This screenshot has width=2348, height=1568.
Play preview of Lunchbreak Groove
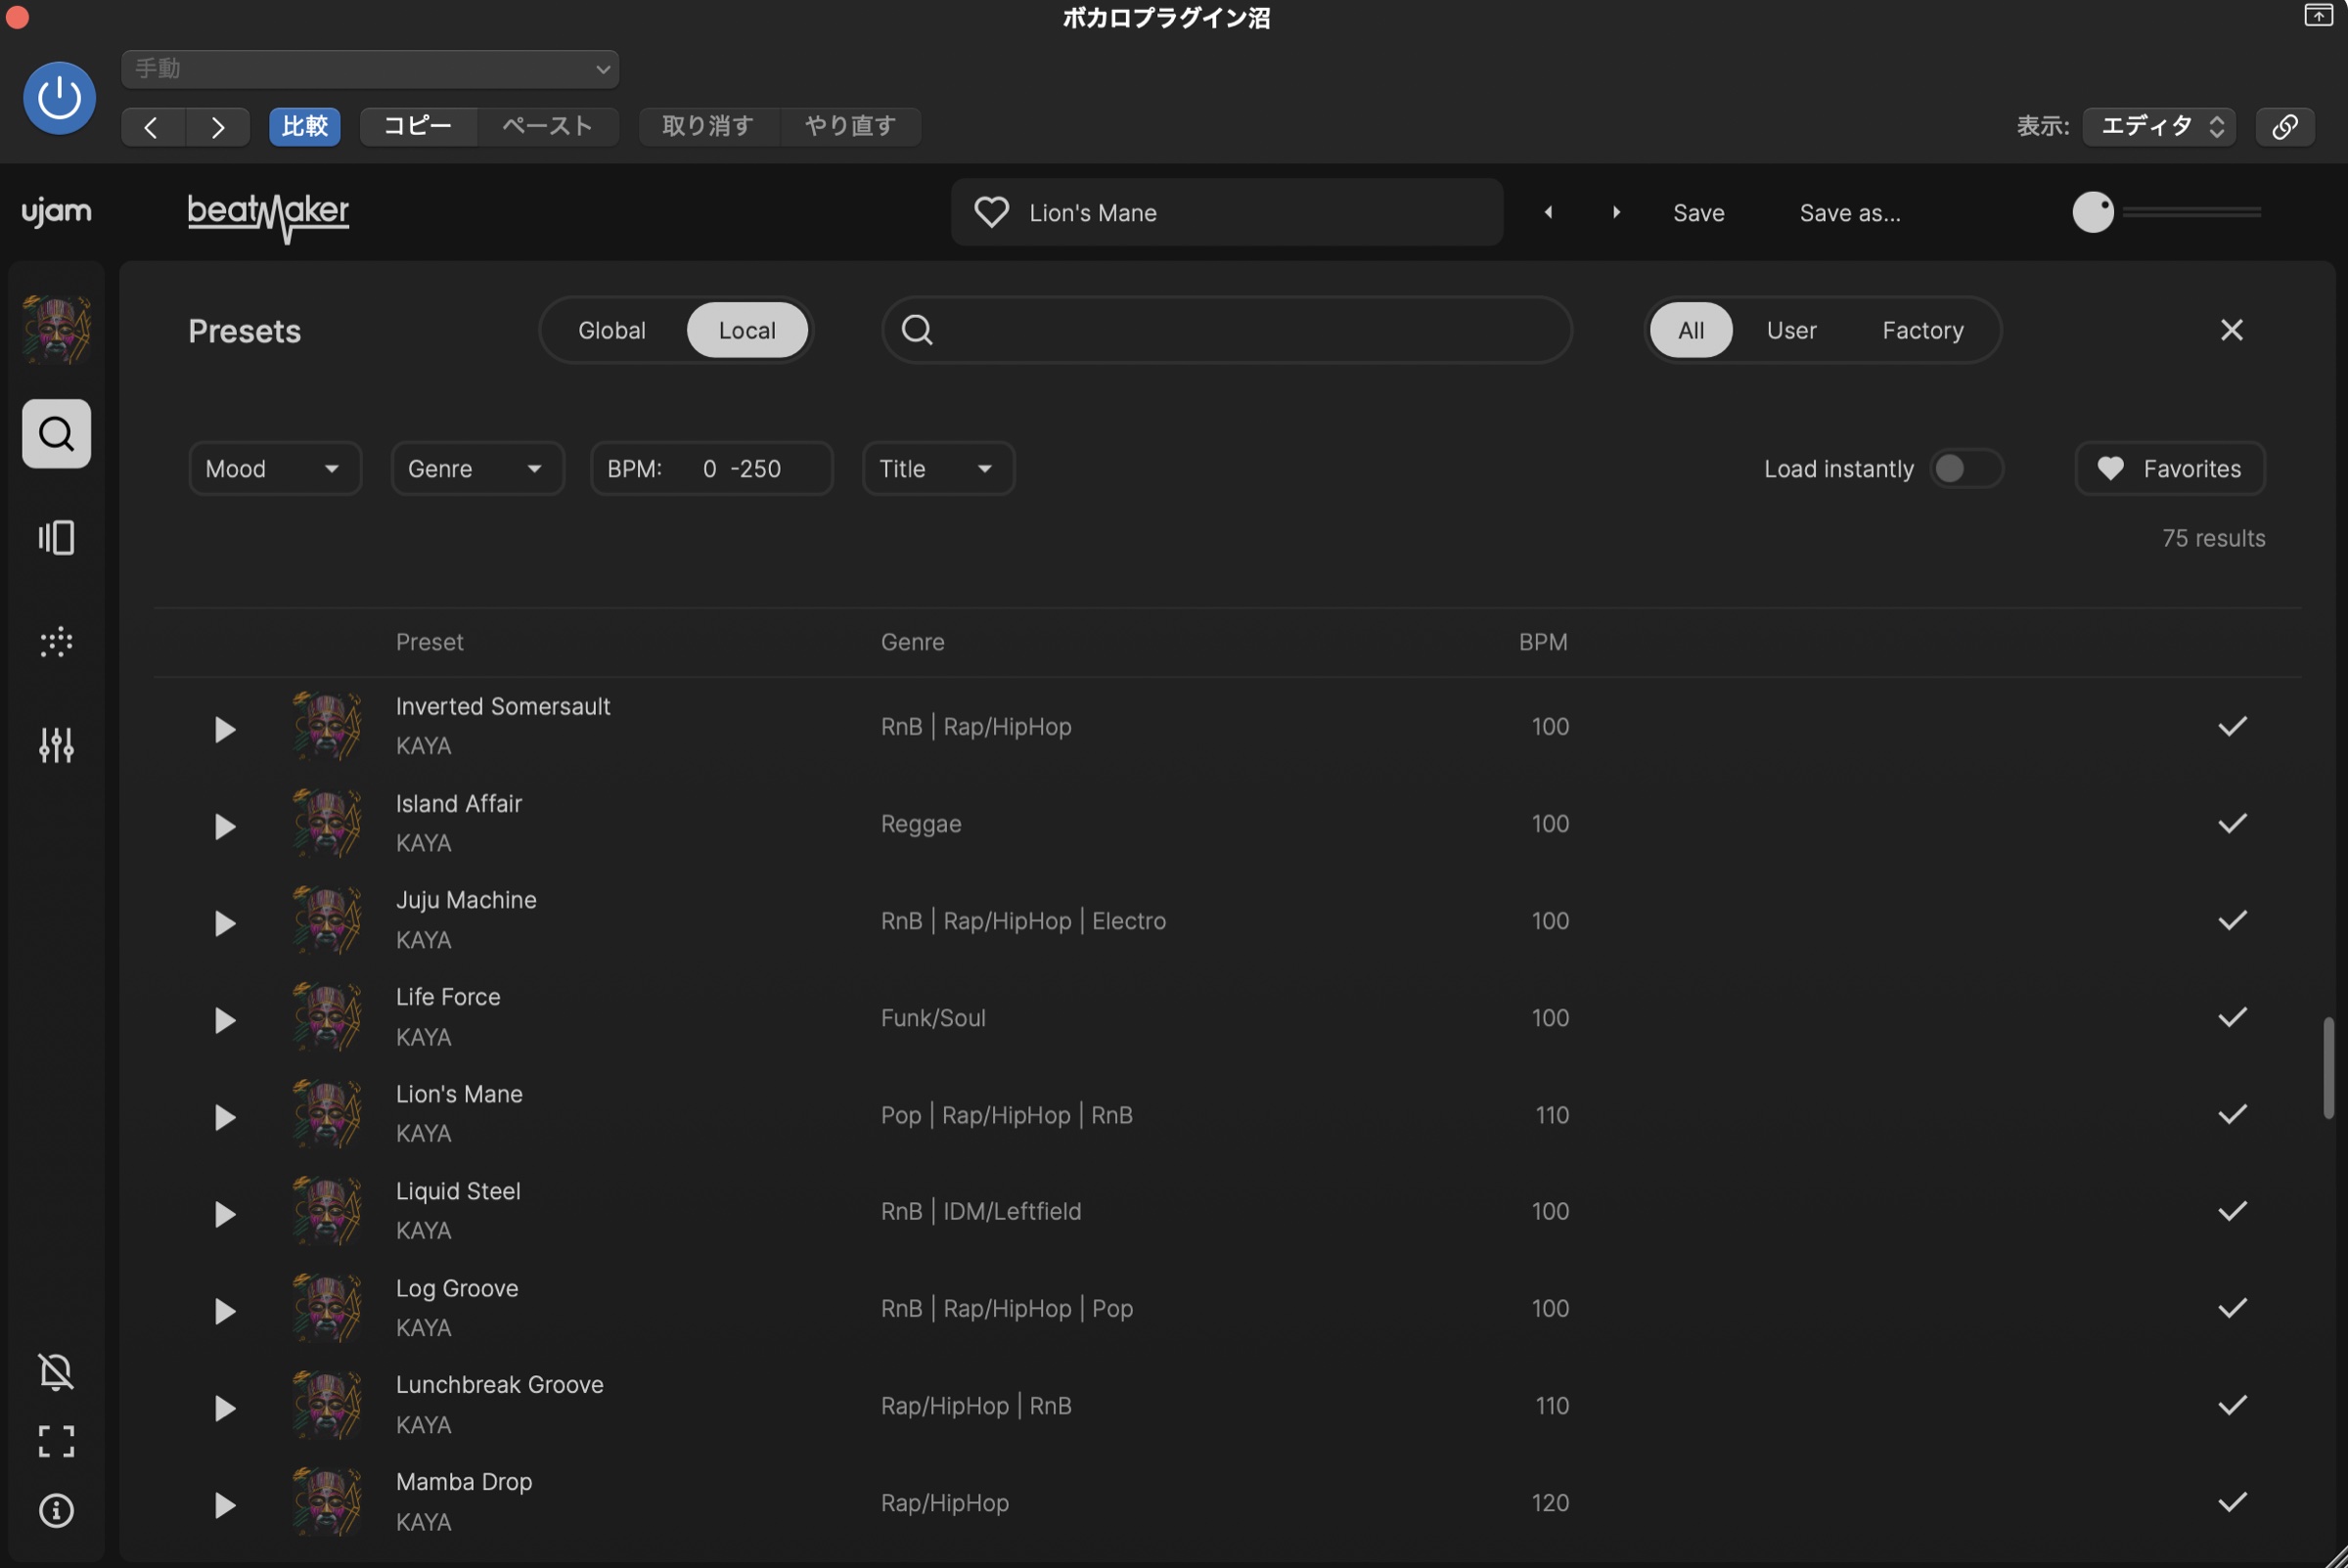pyautogui.click(x=225, y=1408)
